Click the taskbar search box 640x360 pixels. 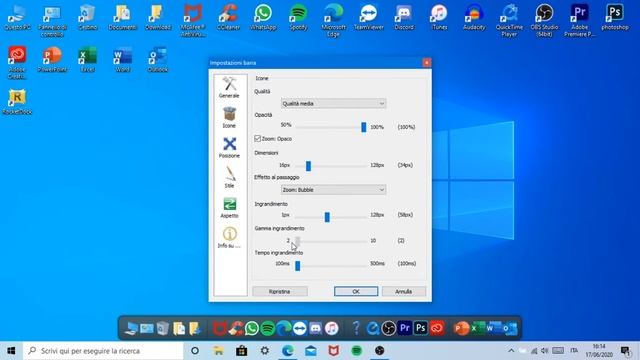(103, 351)
